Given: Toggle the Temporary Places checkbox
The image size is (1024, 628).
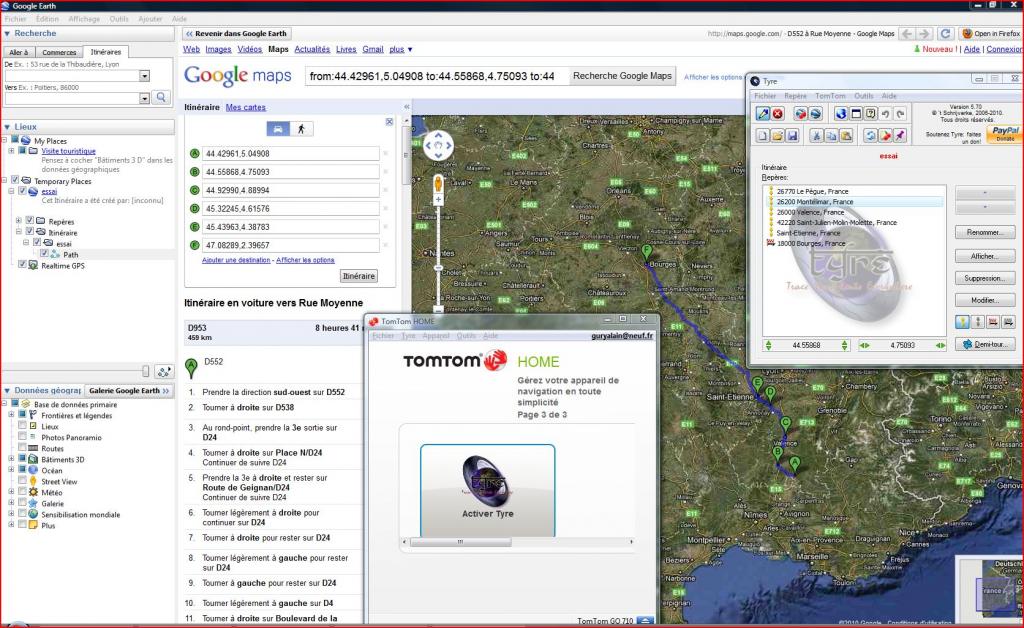Looking at the screenshot, I should click(15, 180).
